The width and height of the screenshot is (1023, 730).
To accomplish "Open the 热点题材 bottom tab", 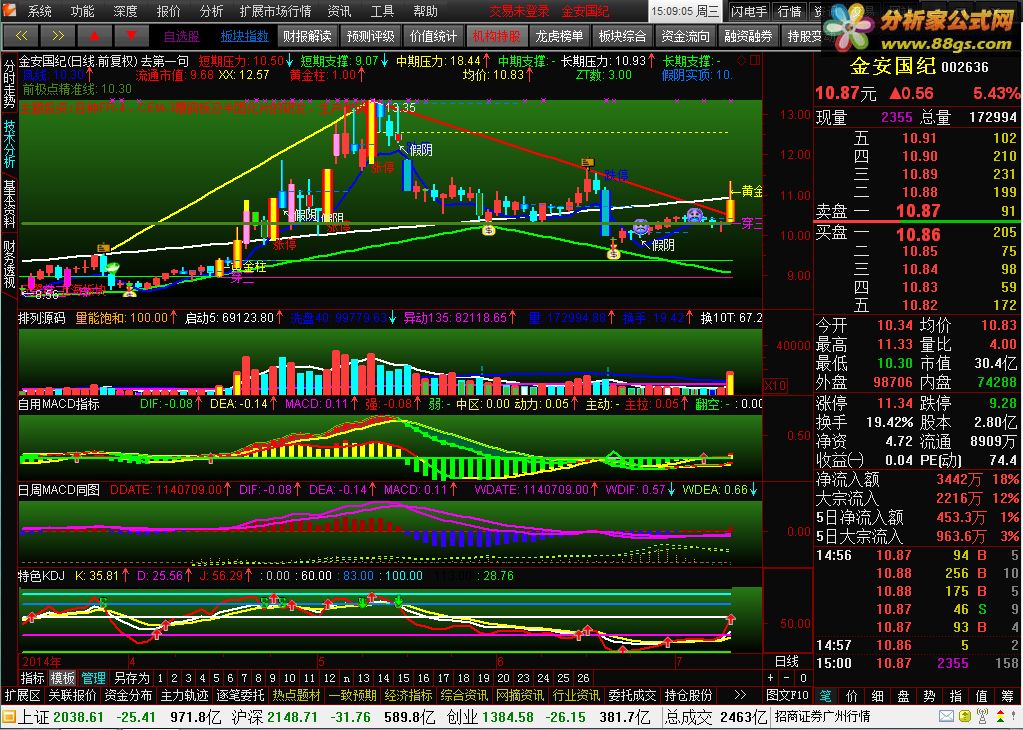I will tap(296, 695).
